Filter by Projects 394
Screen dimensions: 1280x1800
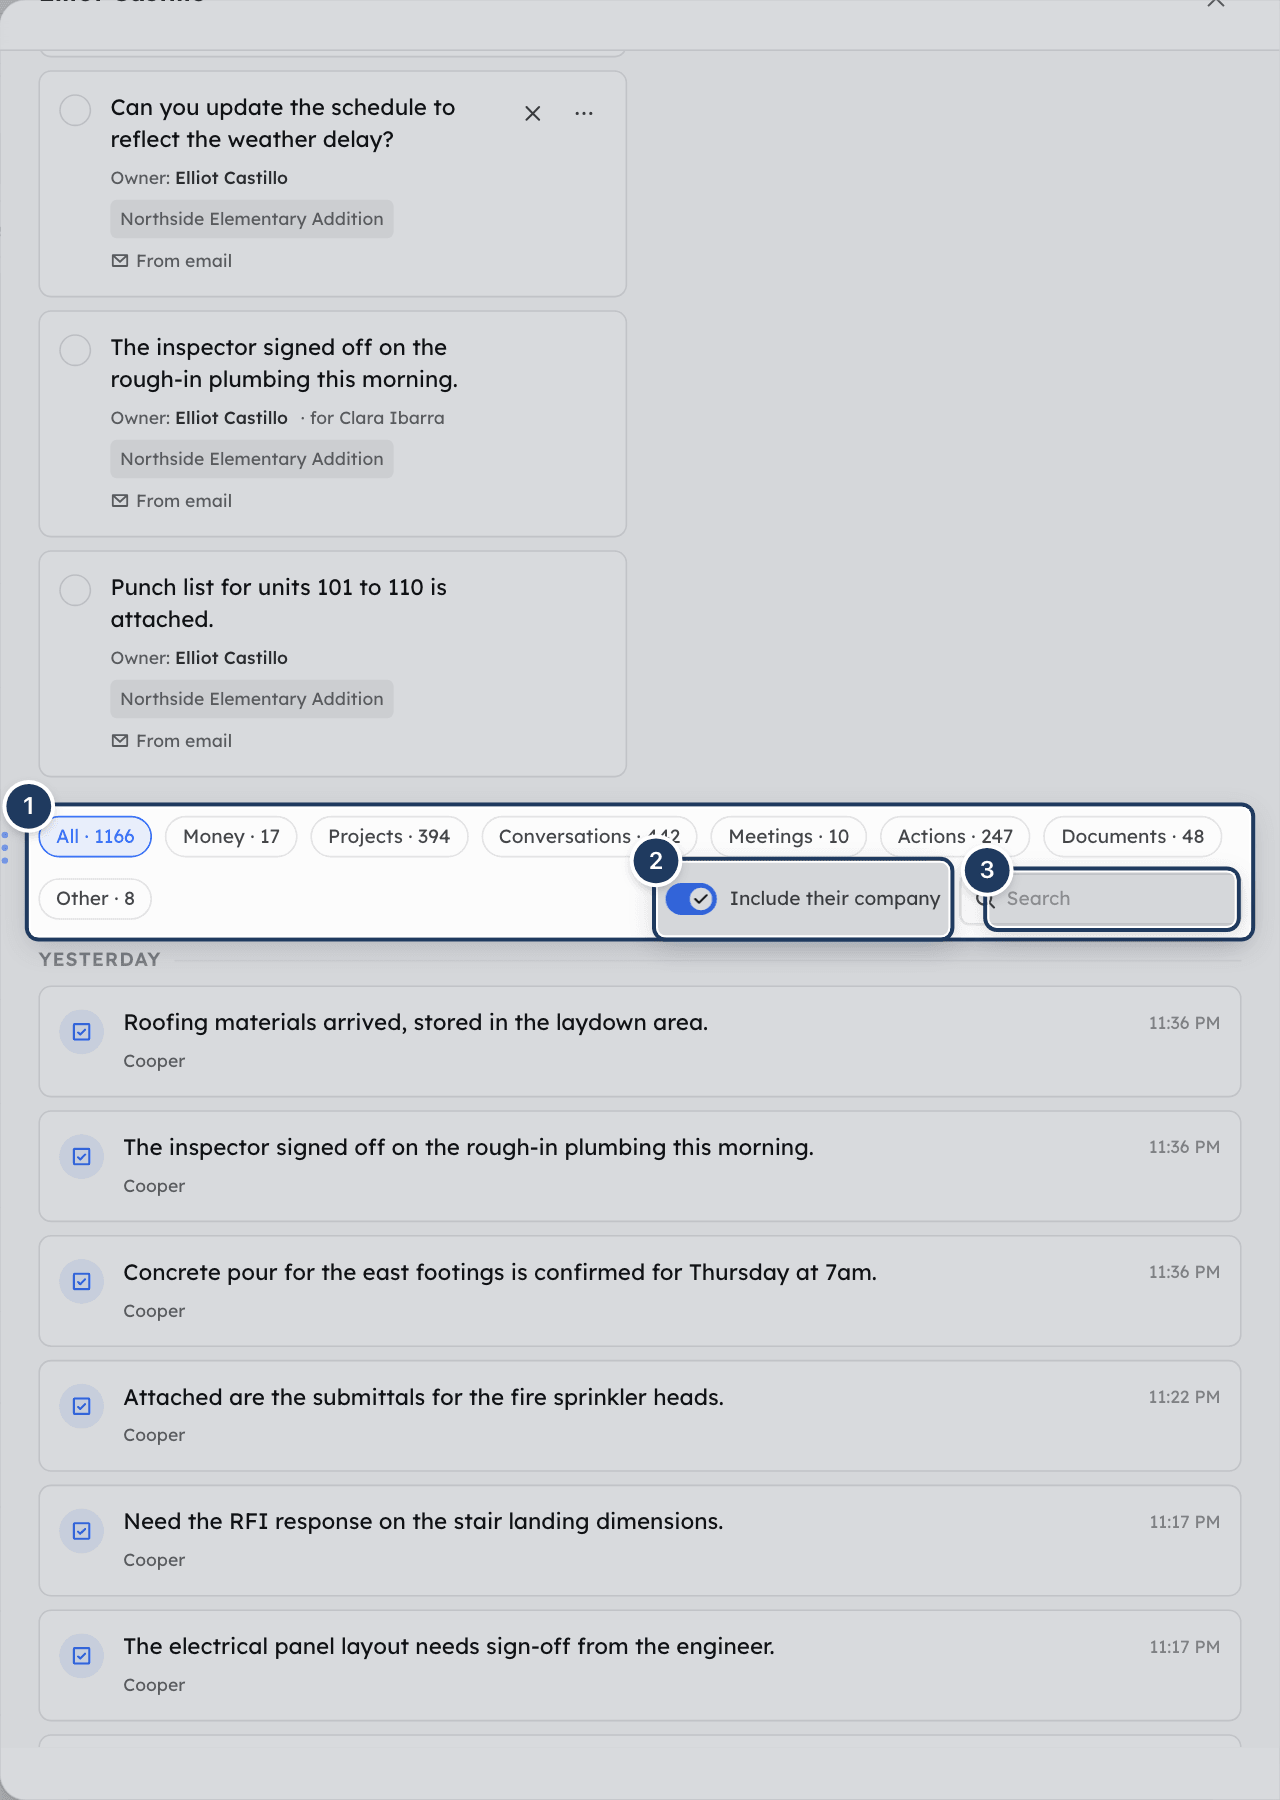point(389,837)
